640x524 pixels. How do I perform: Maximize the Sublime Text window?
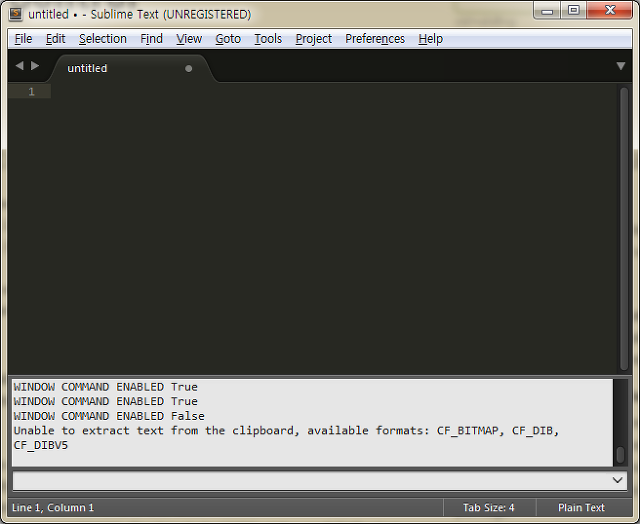(574, 11)
